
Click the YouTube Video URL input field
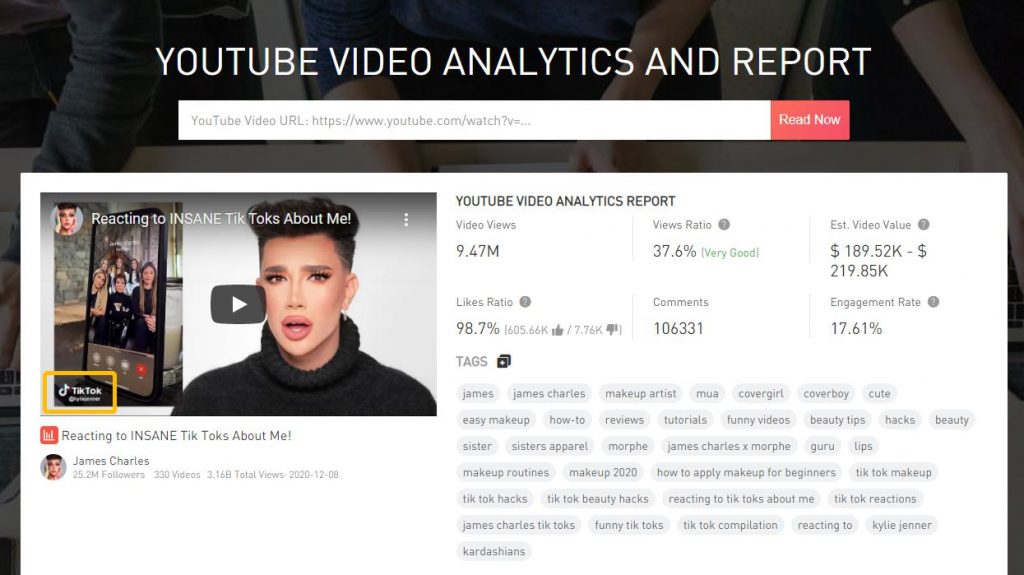click(474, 120)
